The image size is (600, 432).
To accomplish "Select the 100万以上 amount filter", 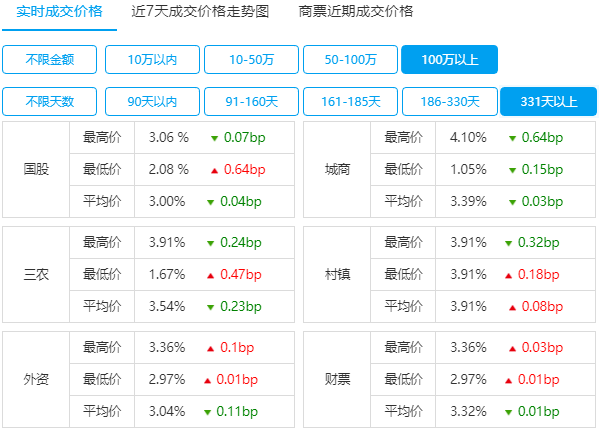I will coord(450,59).
